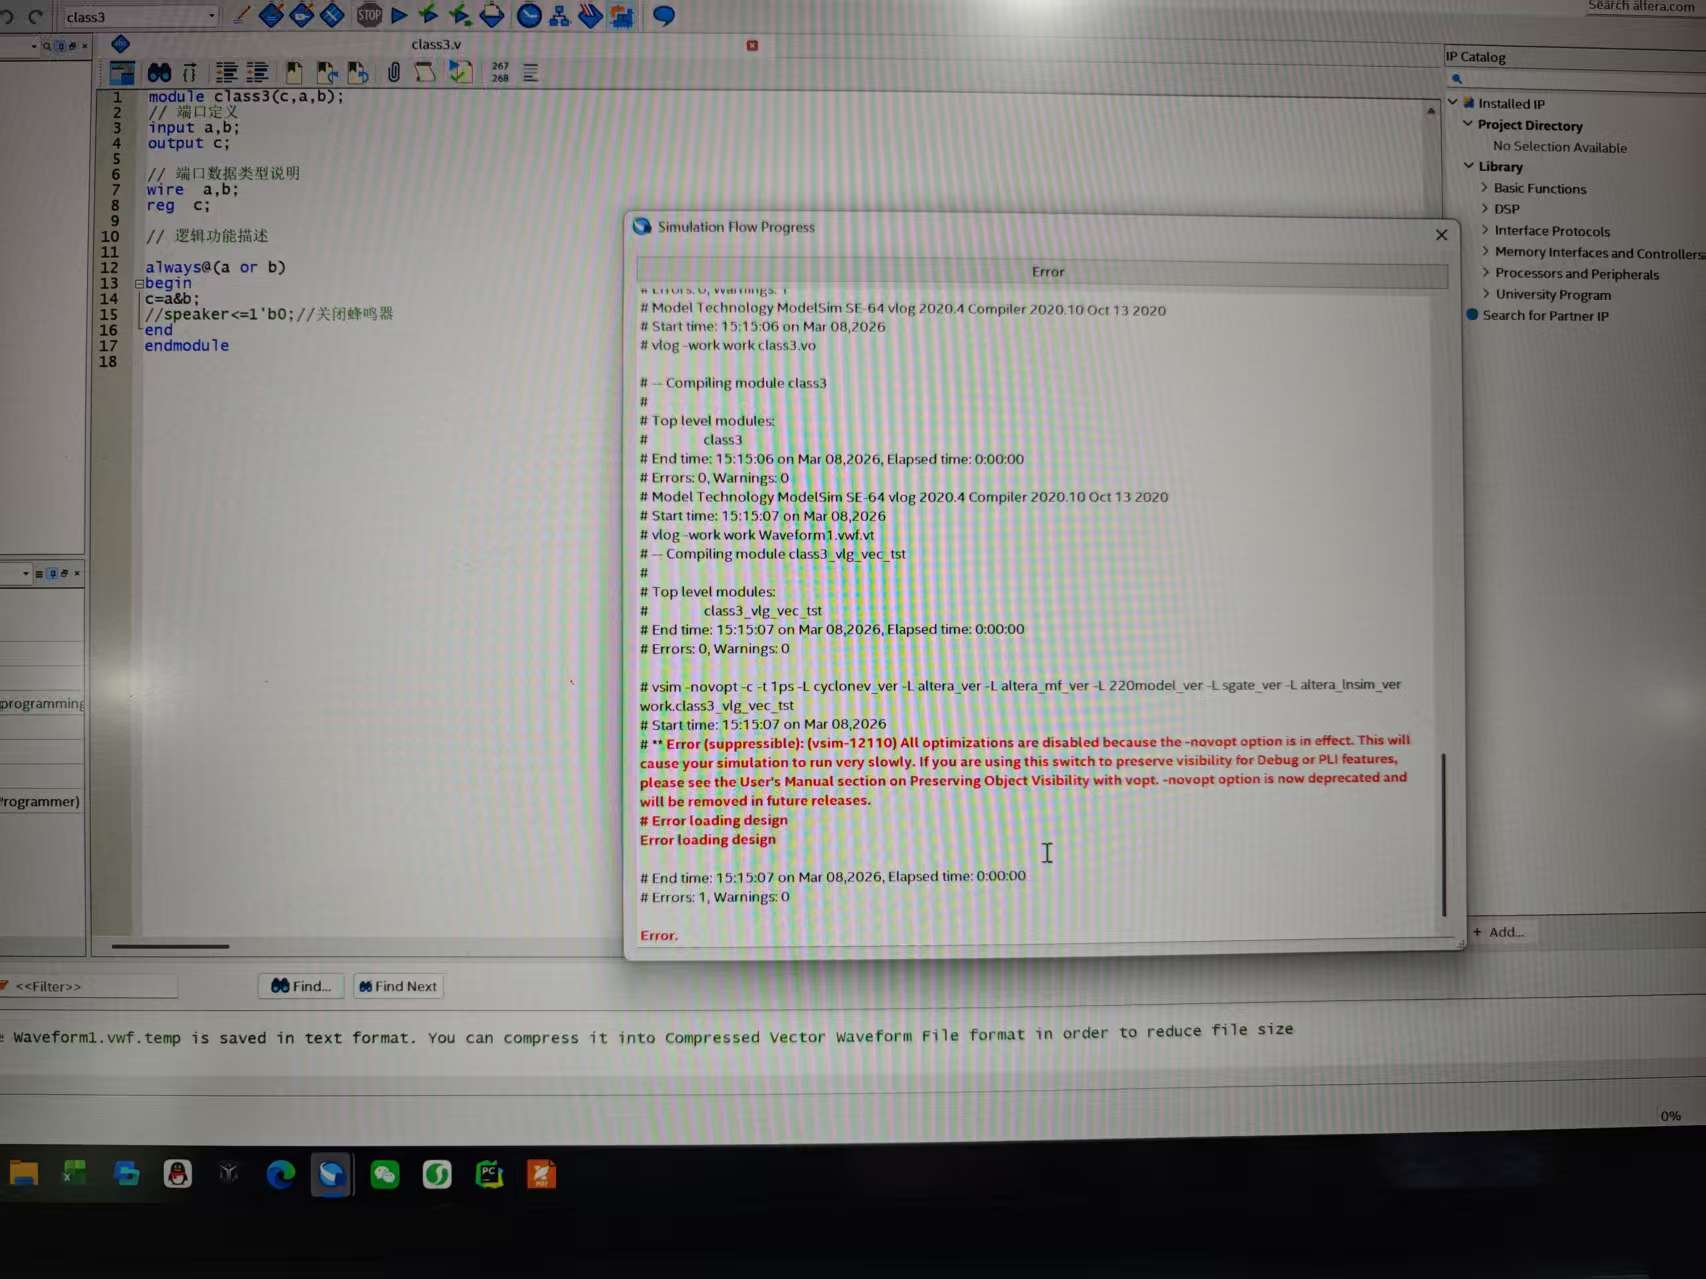Image resolution: width=1706 pixels, height=1279 pixels.
Task: Click the simulation log vertical scrollbar
Action: coord(1443,834)
